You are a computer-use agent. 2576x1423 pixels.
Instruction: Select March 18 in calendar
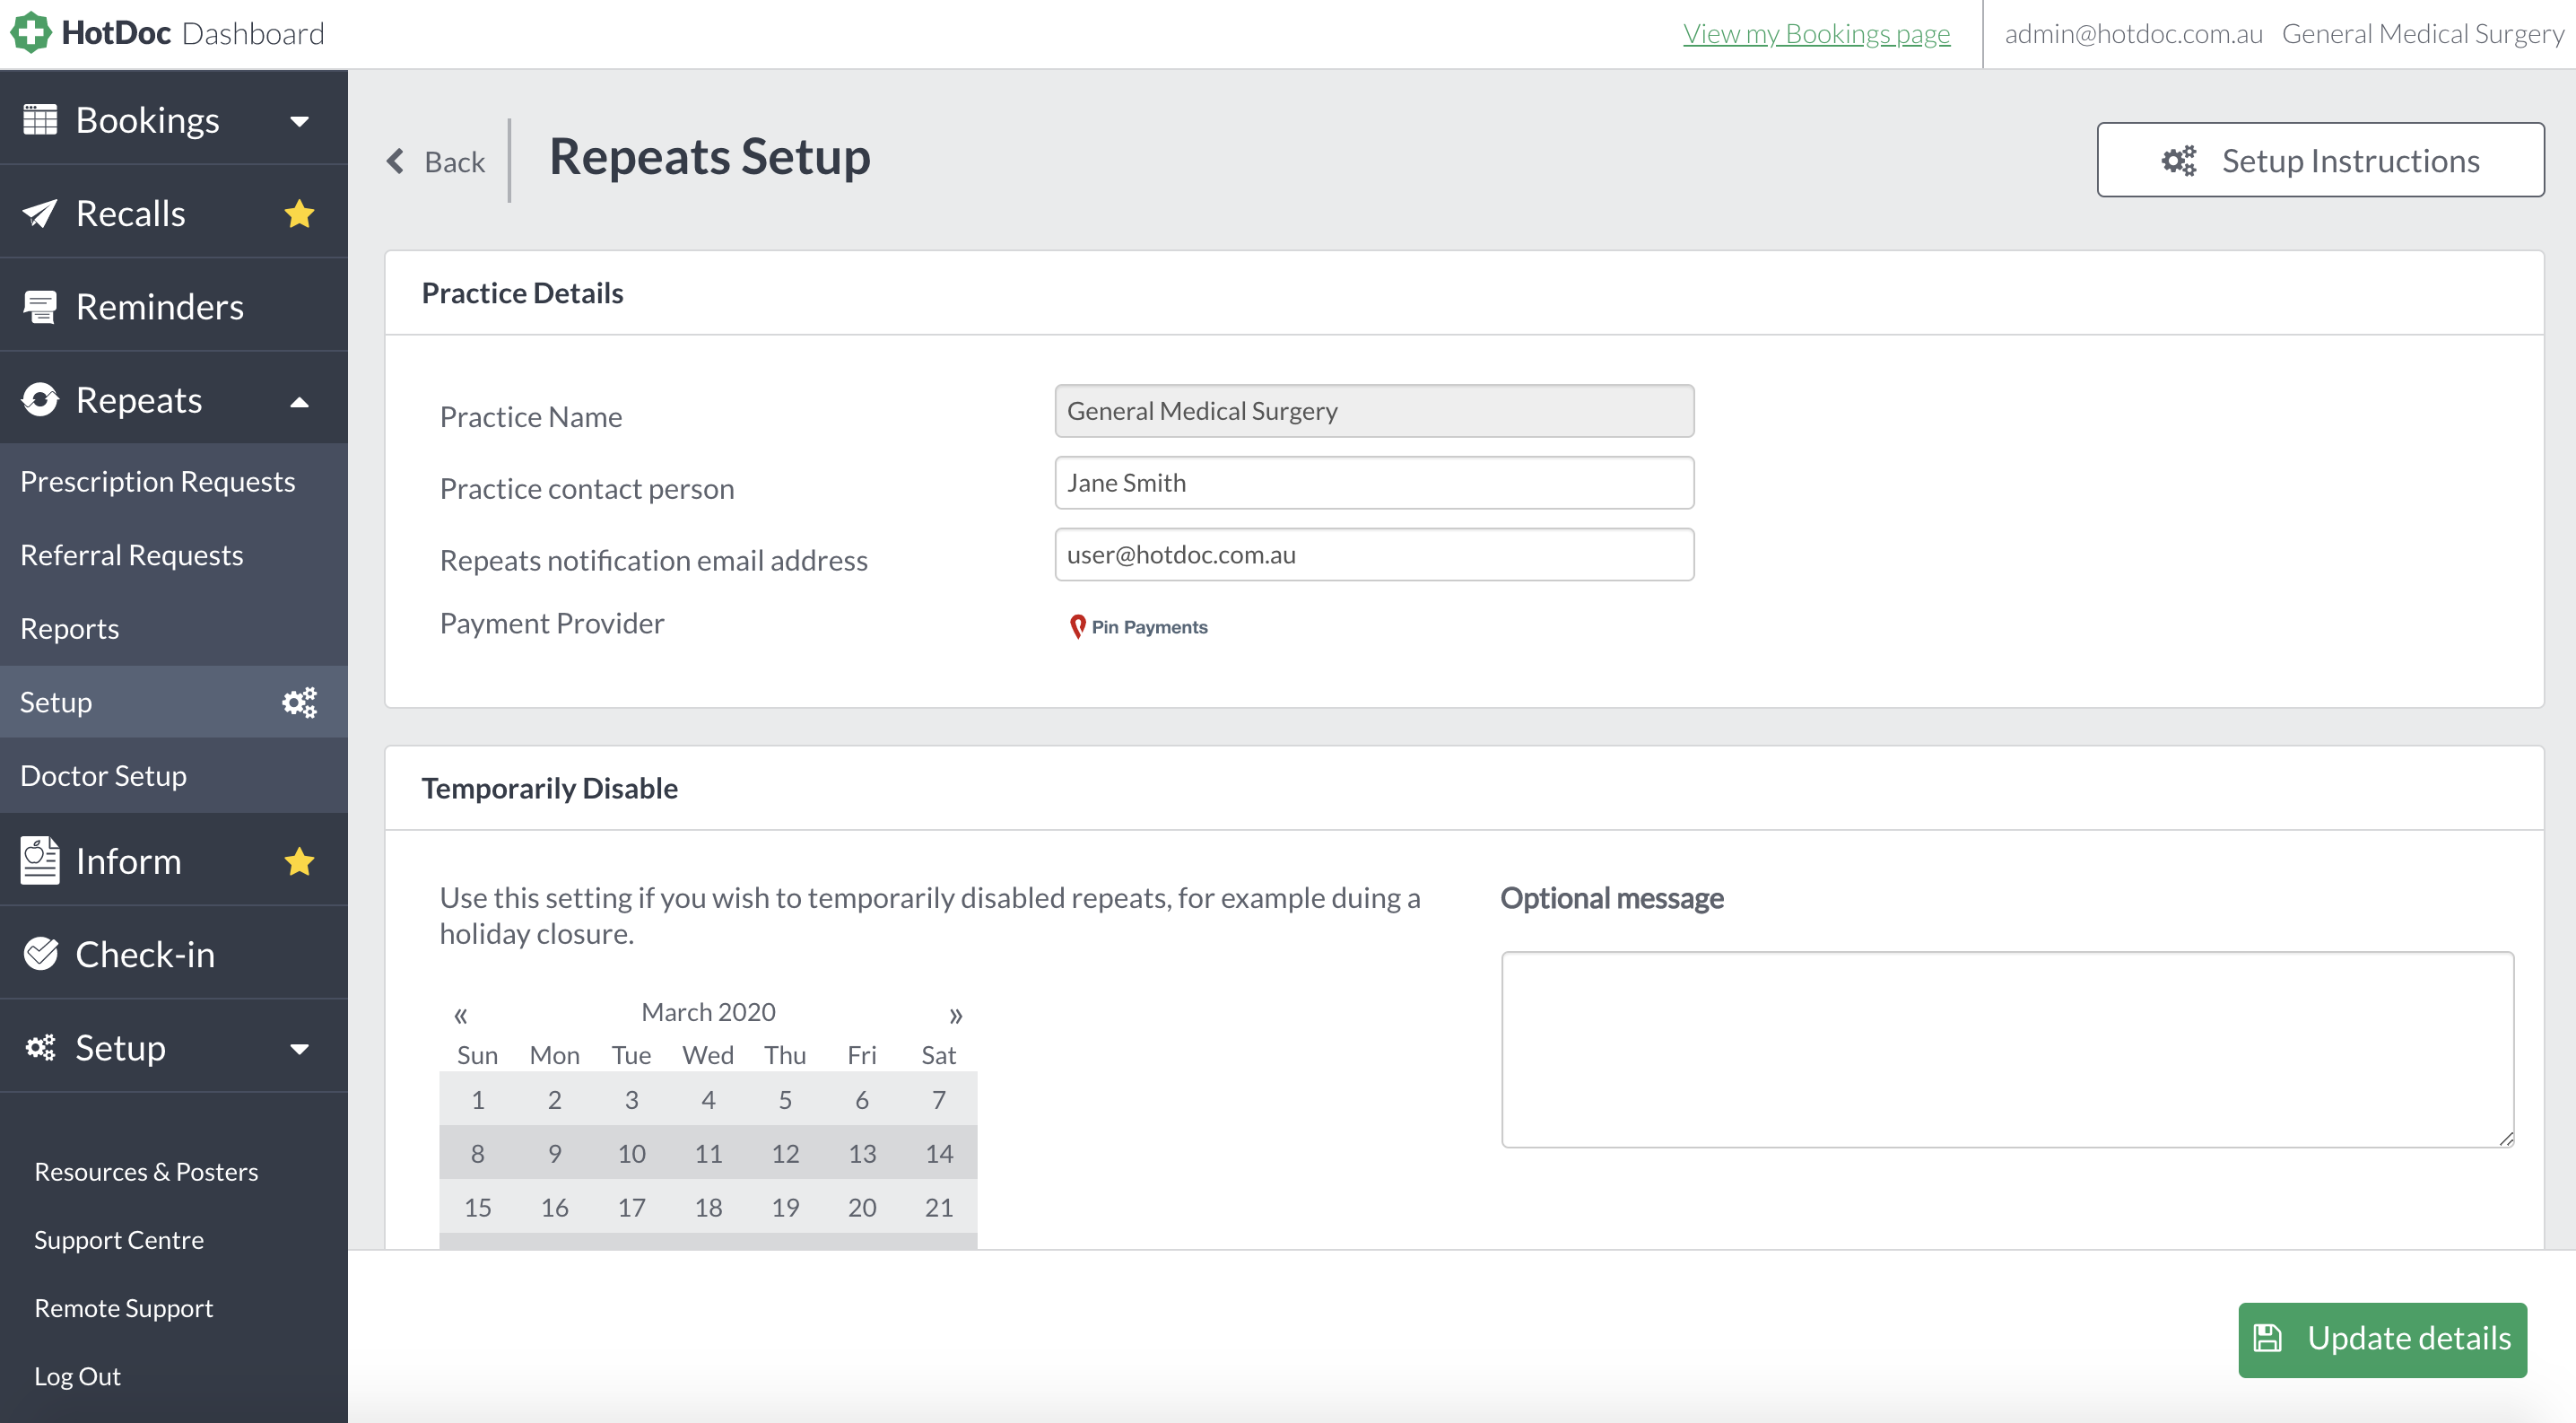tap(708, 1207)
